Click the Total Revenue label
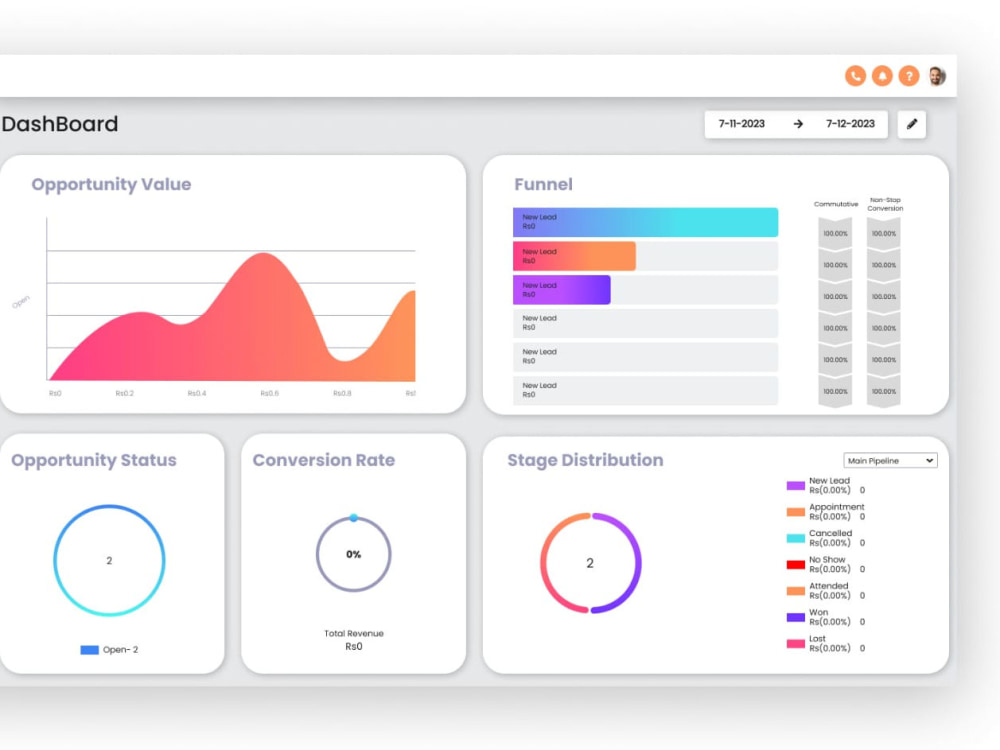 coord(353,633)
